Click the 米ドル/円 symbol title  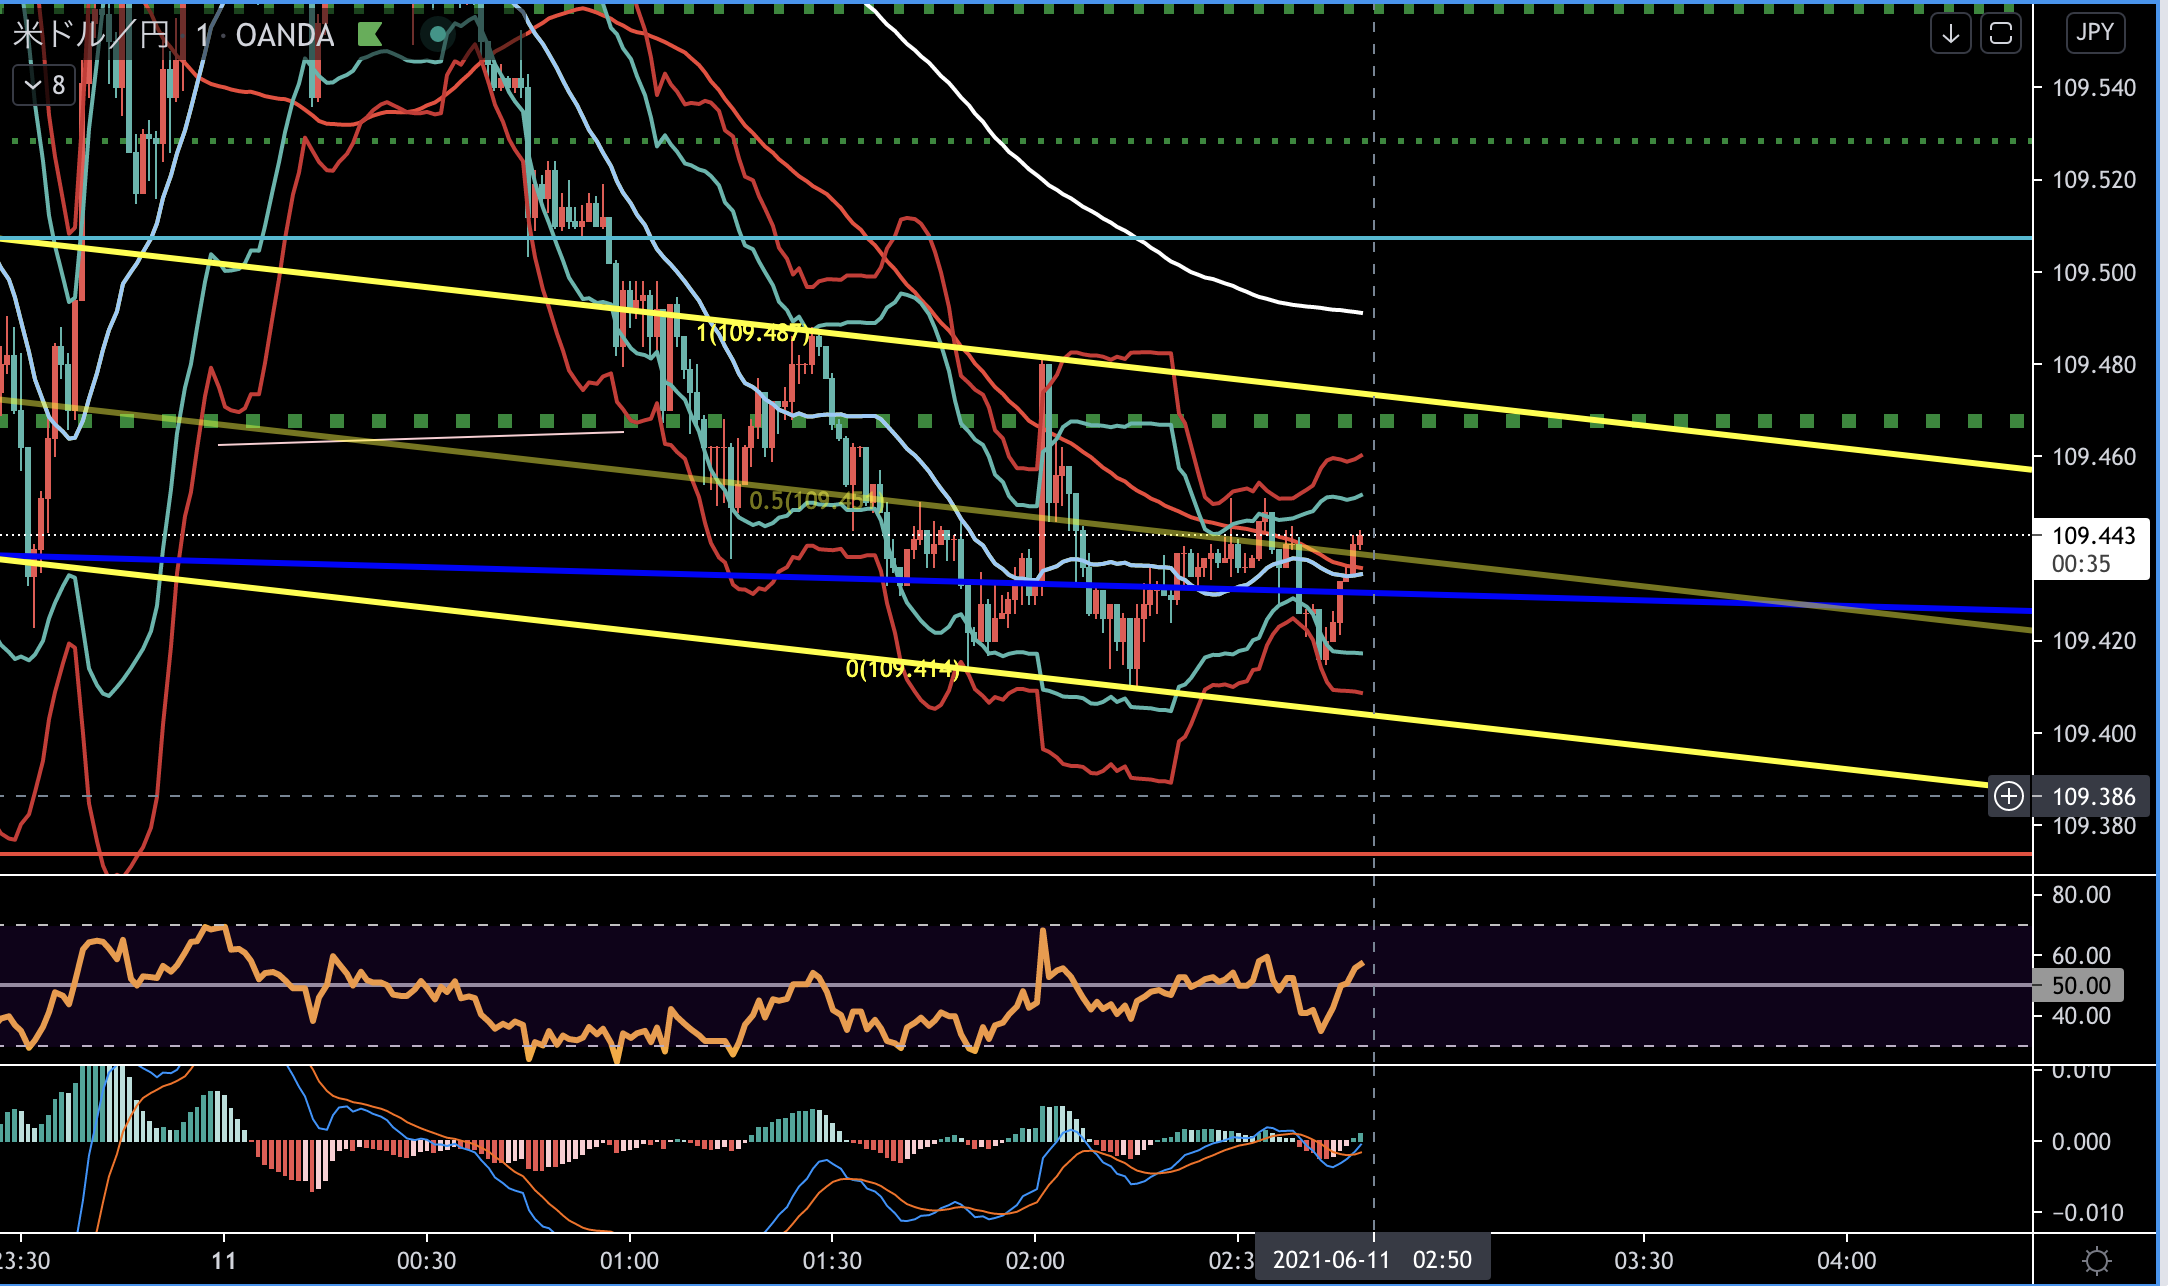point(90,35)
